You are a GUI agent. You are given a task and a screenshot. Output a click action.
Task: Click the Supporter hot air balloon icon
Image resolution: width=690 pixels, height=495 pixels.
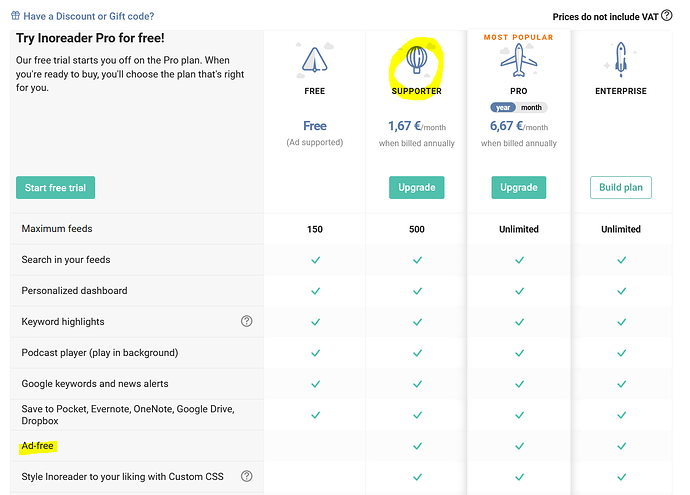click(x=416, y=60)
